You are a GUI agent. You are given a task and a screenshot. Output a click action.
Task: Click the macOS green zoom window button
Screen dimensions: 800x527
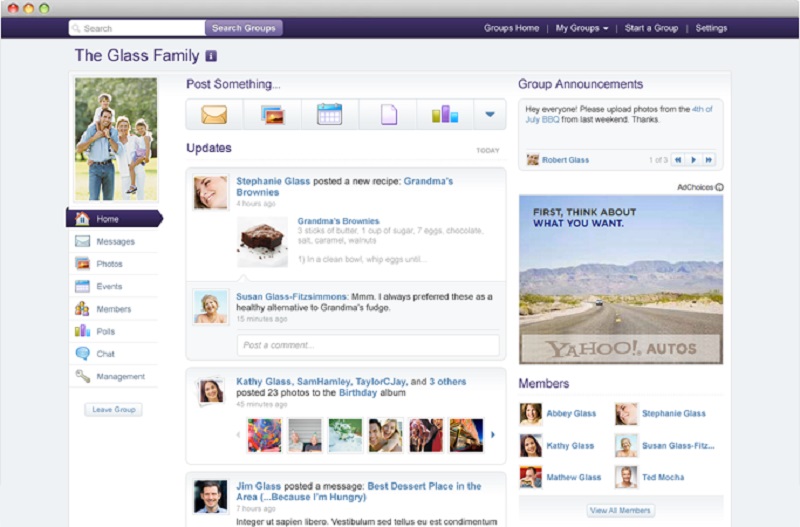pyautogui.click(x=44, y=8)
